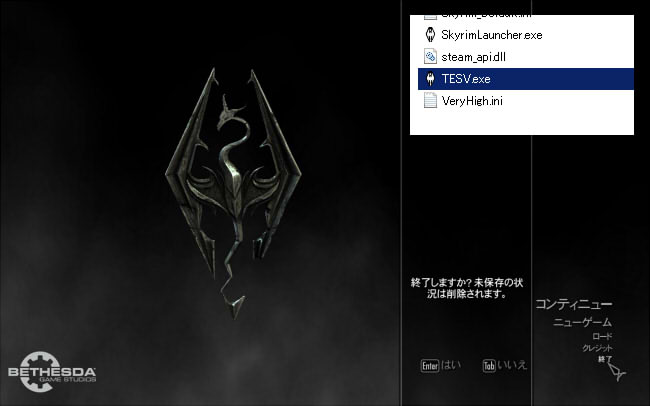Viewport: 650px width, 406px height.
Task: Select the SkyrimLauncher.exe file name
Action: [x=492, y=35]
